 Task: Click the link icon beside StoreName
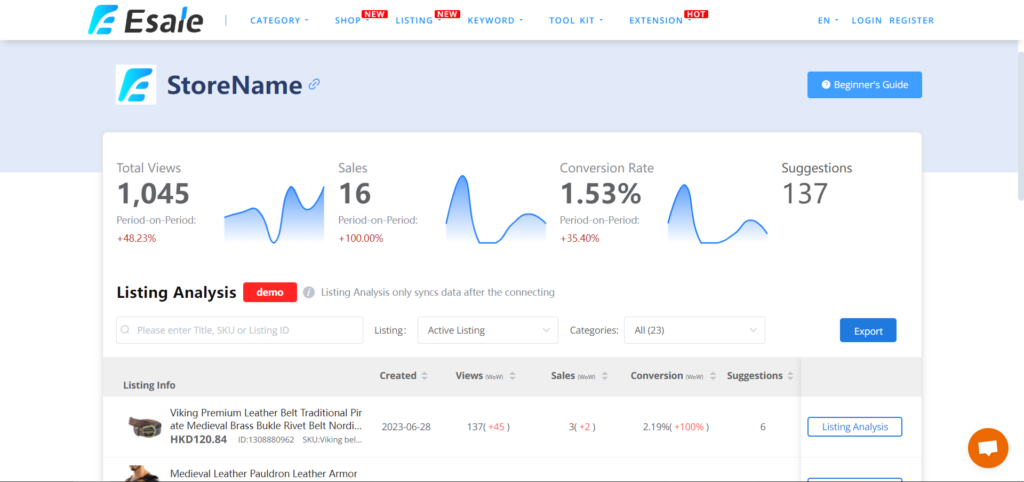pos(314,85)
